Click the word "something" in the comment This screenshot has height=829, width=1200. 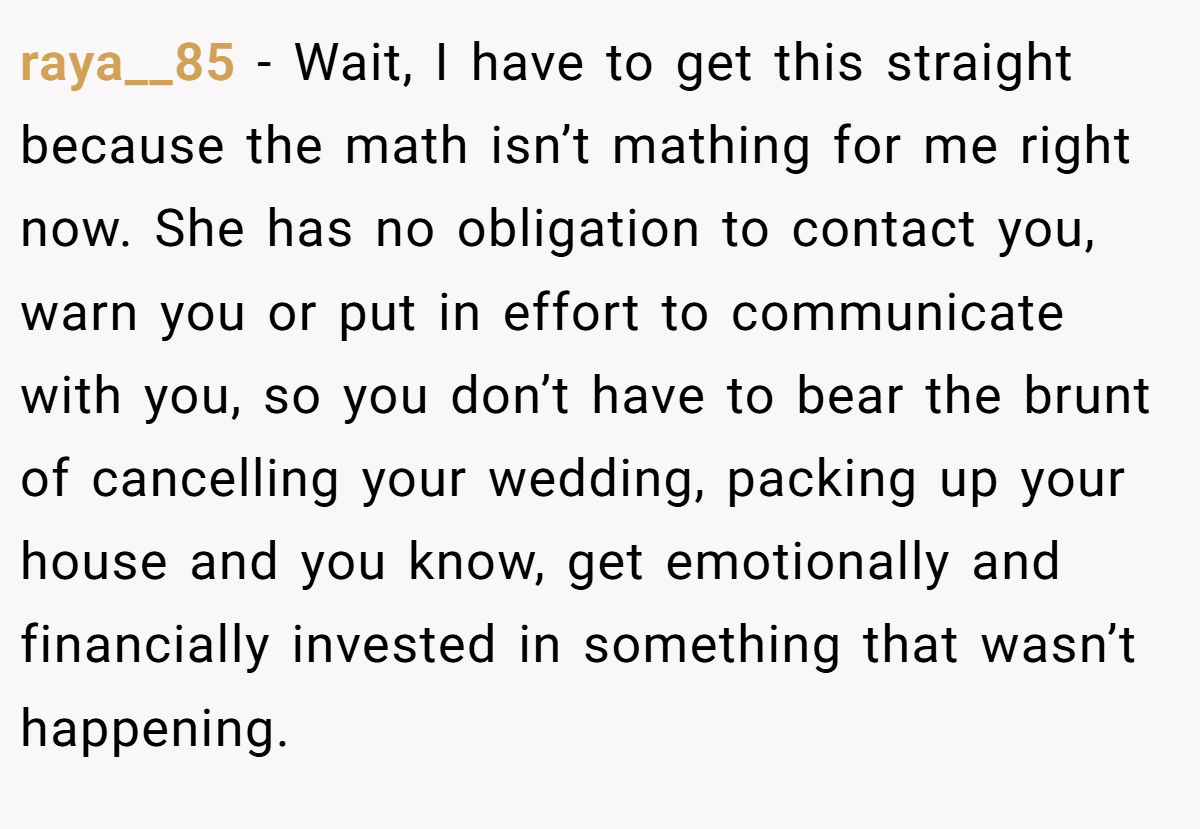pos(712,645)
